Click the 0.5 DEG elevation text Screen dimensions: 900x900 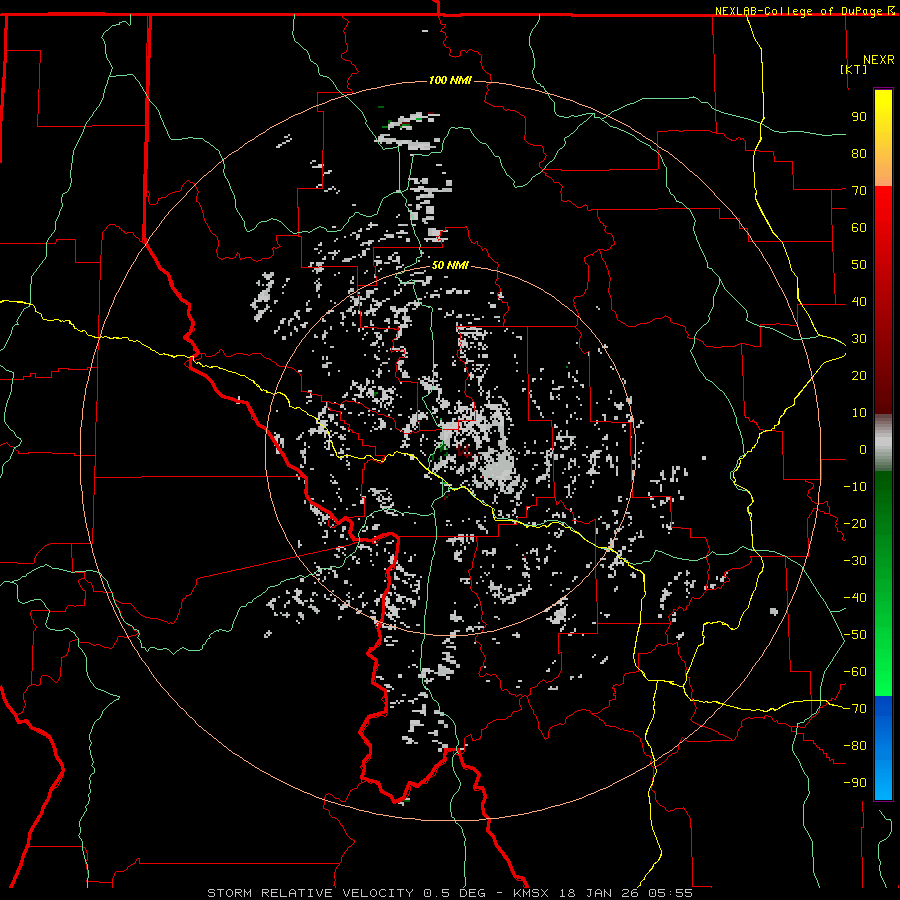pyautogui.click(x=454, y=893)
